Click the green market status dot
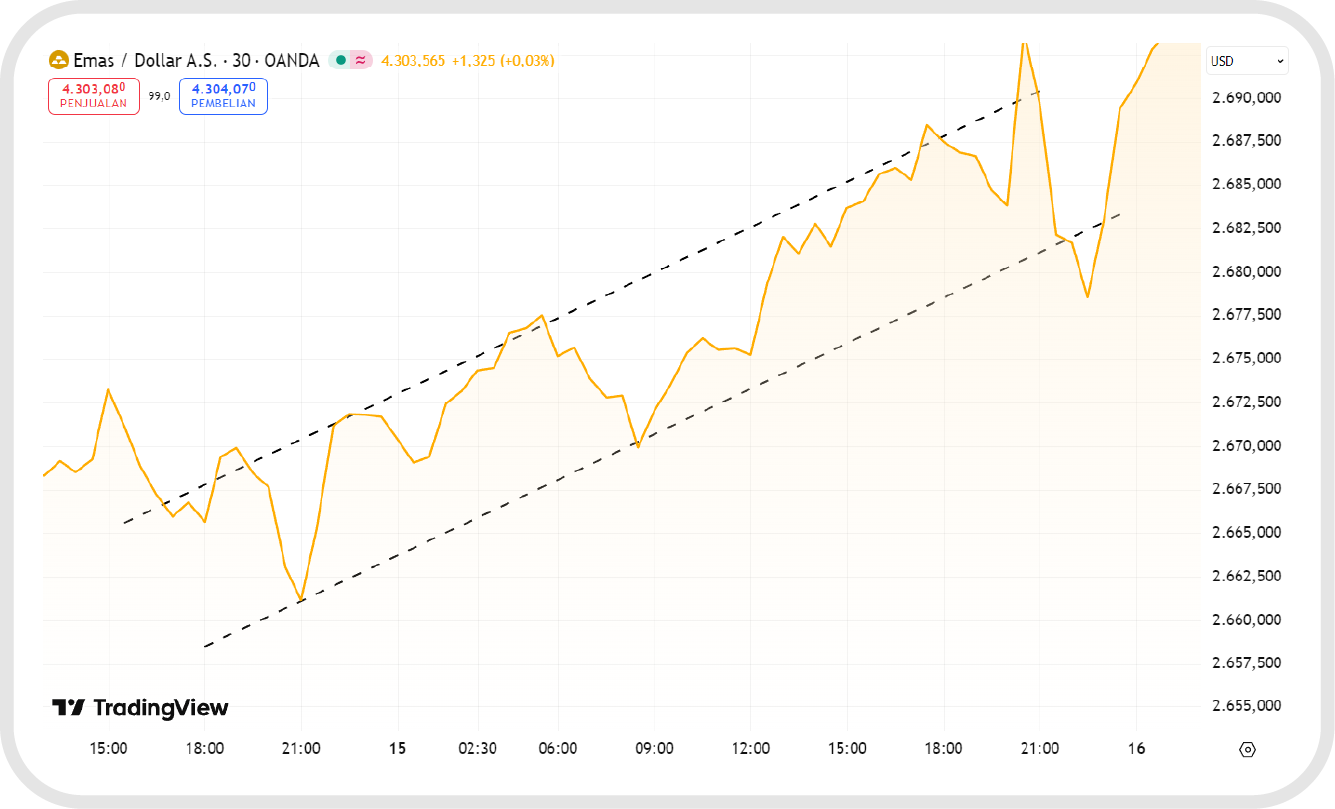Screen dimensions: 1335x809 tap(340, 60)
